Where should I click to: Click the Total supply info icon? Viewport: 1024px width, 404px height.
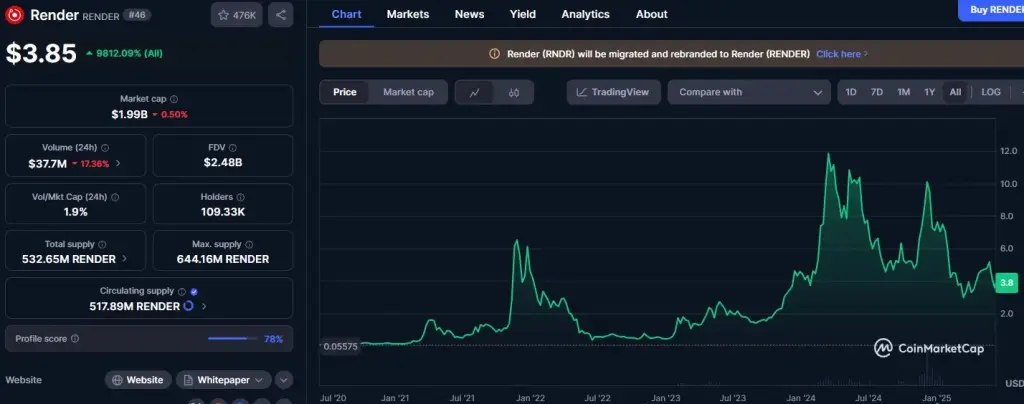pyautogui.click(x=101, y=244)
